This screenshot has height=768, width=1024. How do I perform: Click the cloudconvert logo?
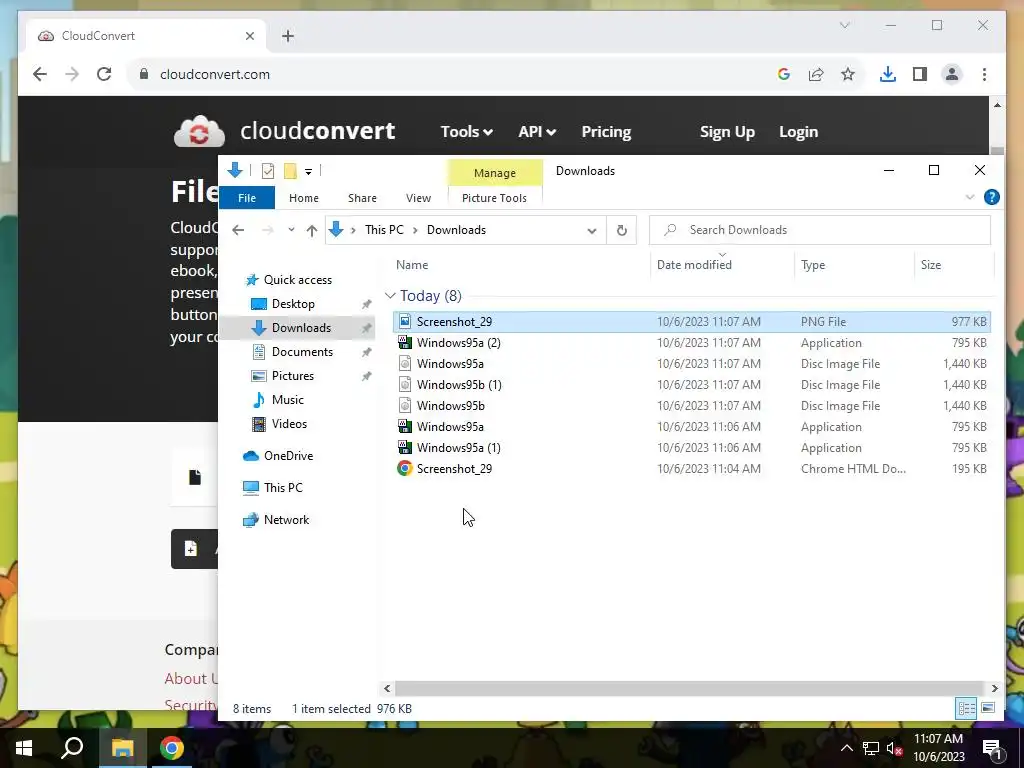284,131
